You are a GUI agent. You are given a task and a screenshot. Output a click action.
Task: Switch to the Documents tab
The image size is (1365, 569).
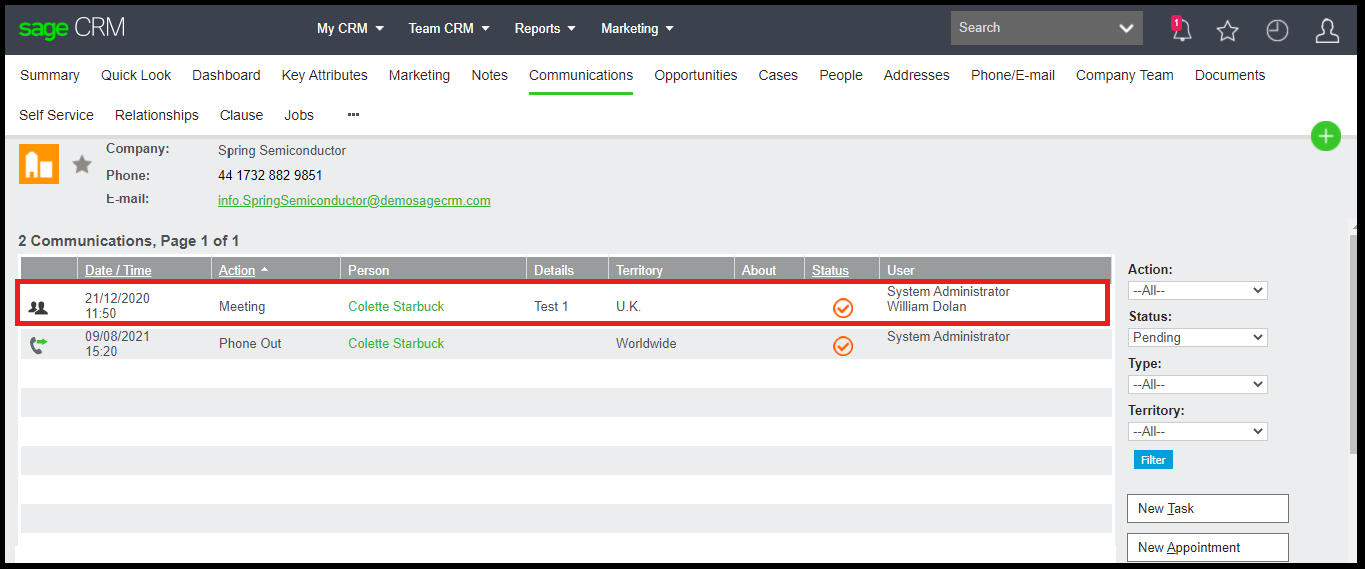[1230, 75]
